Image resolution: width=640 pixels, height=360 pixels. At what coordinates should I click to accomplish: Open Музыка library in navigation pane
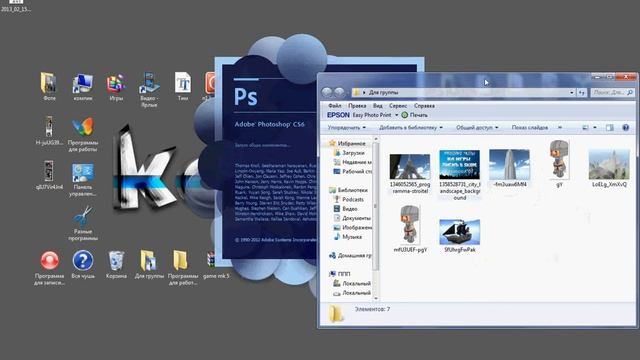(x=348, y=237)
